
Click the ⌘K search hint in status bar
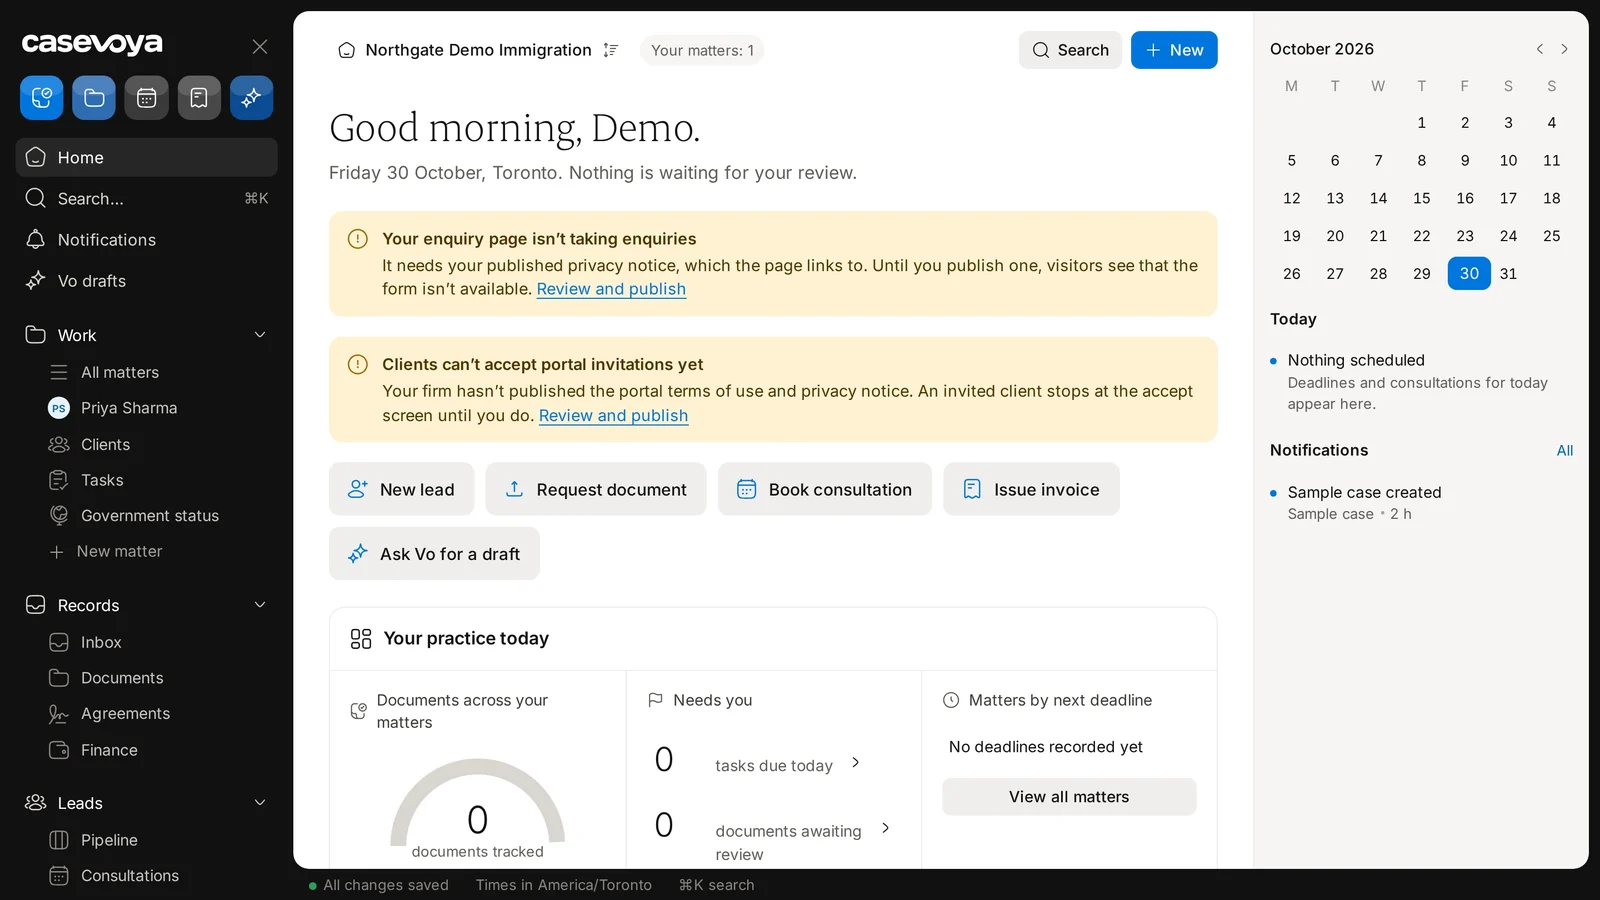[716, 885]
